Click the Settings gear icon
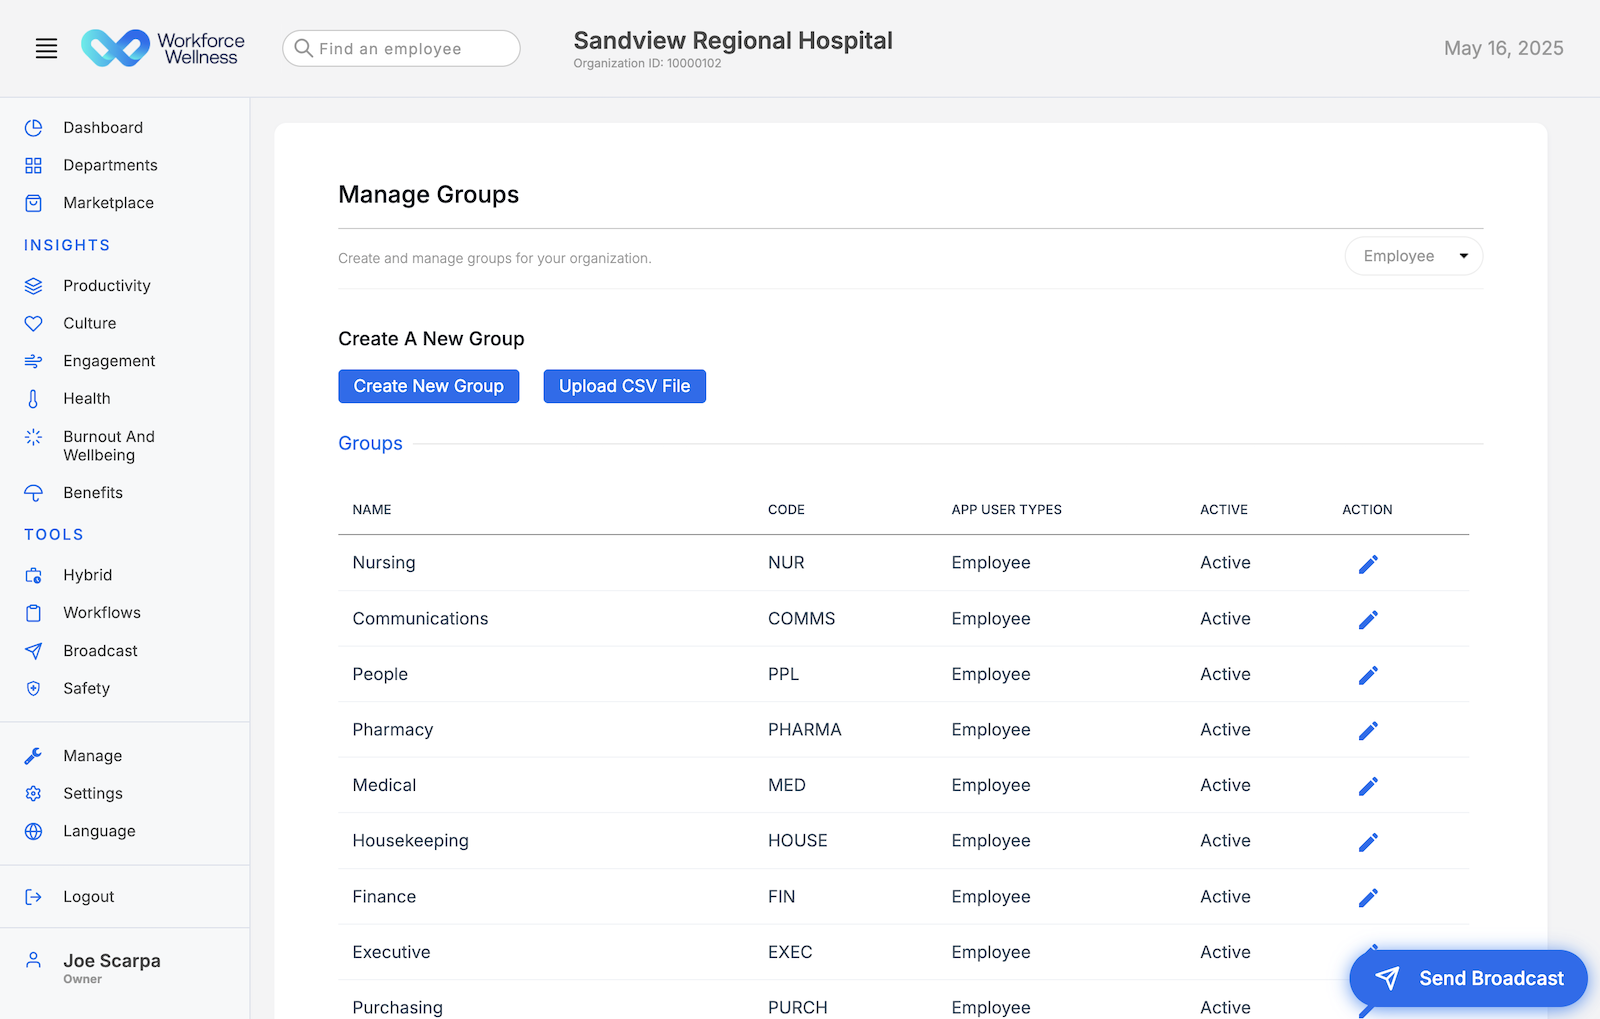Image resolution: width=1600 pixels, height=1019 pixels. (x=33, y=793)
